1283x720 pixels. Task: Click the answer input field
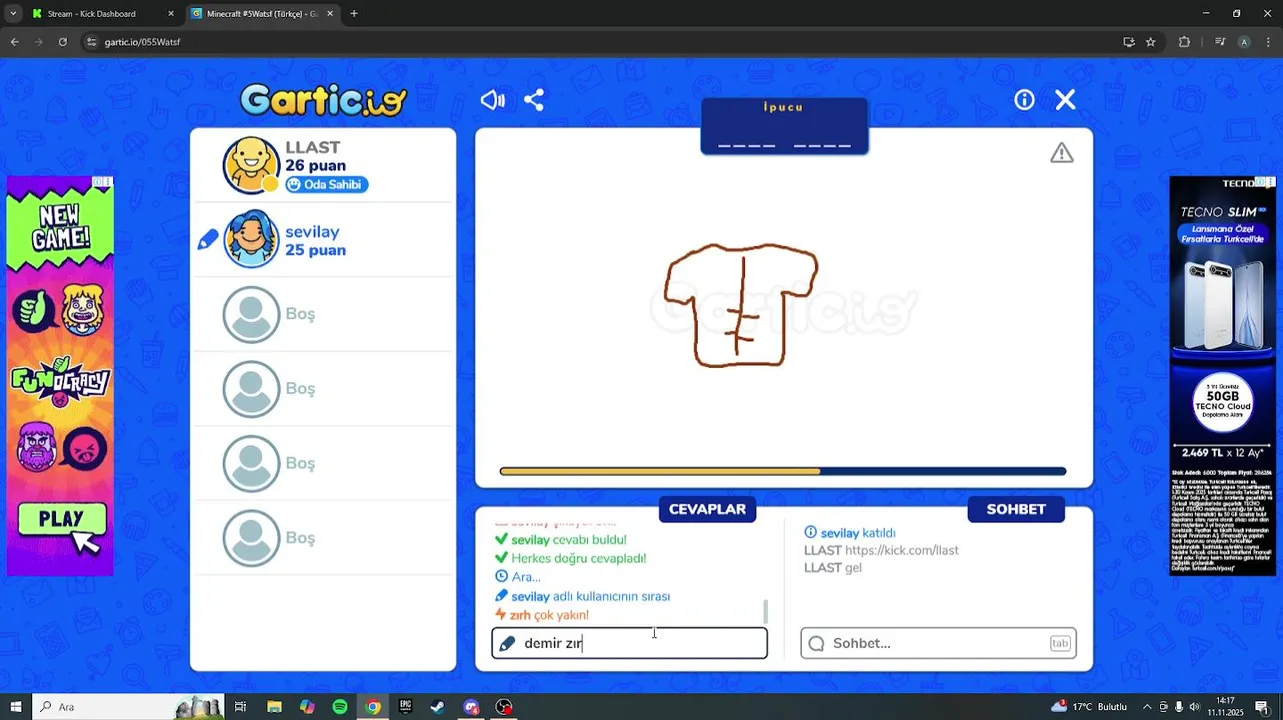pyautogui.click(x=629, y=643)
